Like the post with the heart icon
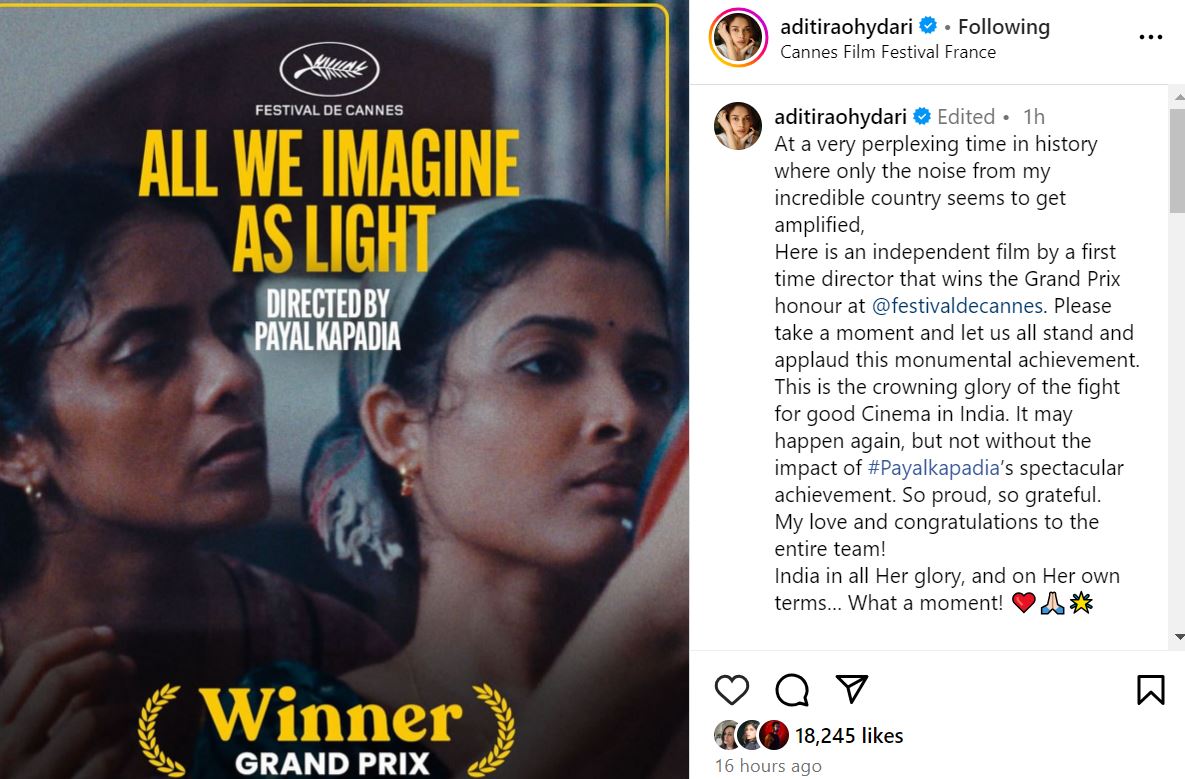The width and height of the screenshot is (1185, 779). click(732, 689)
